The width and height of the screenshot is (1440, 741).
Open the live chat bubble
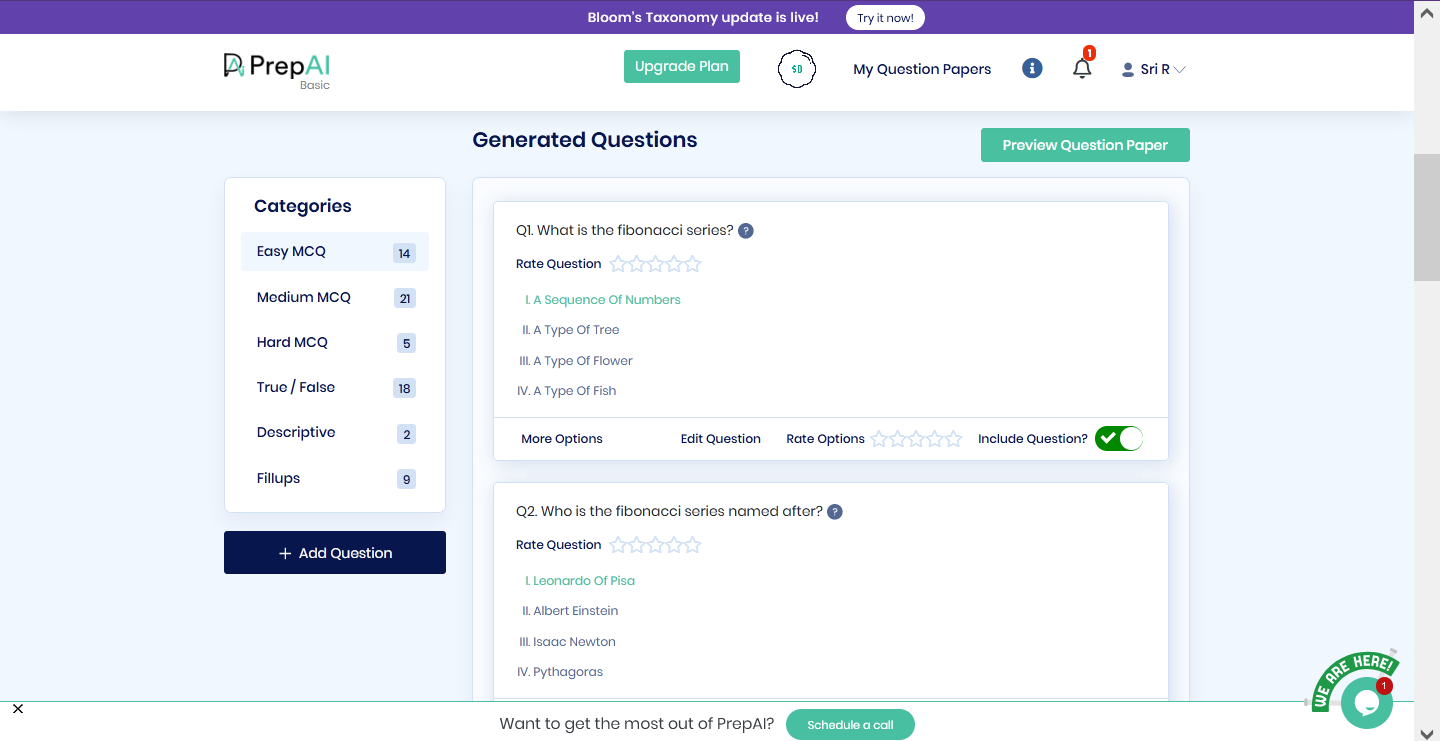1366,702
